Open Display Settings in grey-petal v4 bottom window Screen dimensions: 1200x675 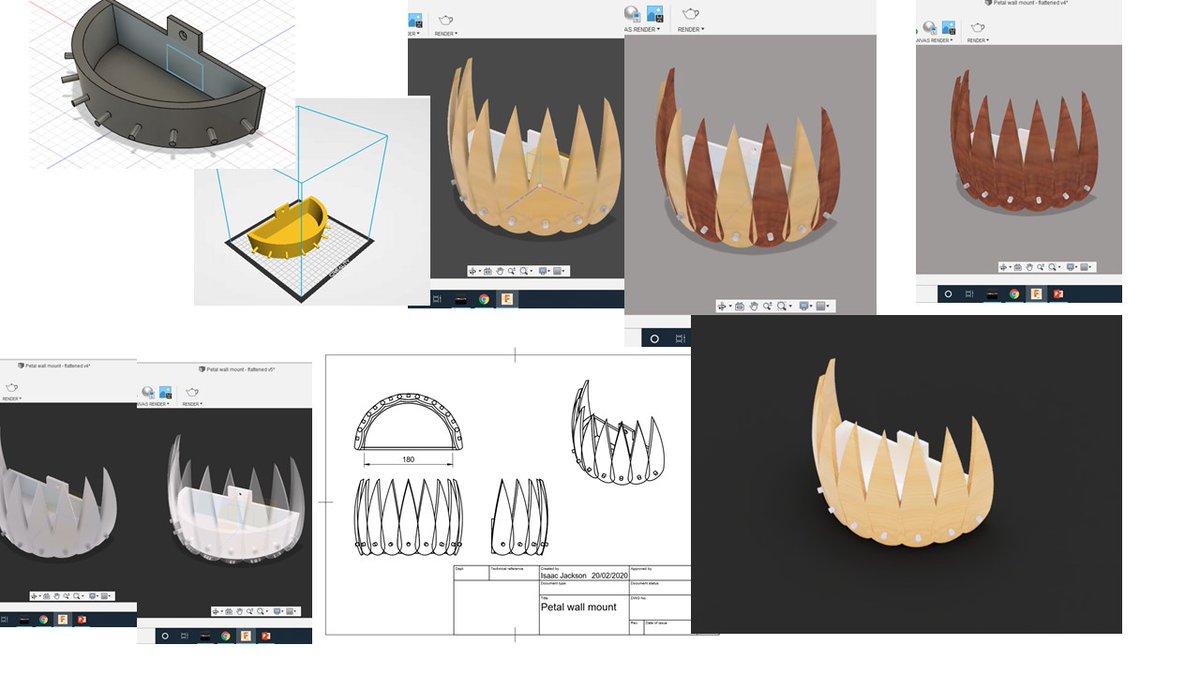(93, 596)
